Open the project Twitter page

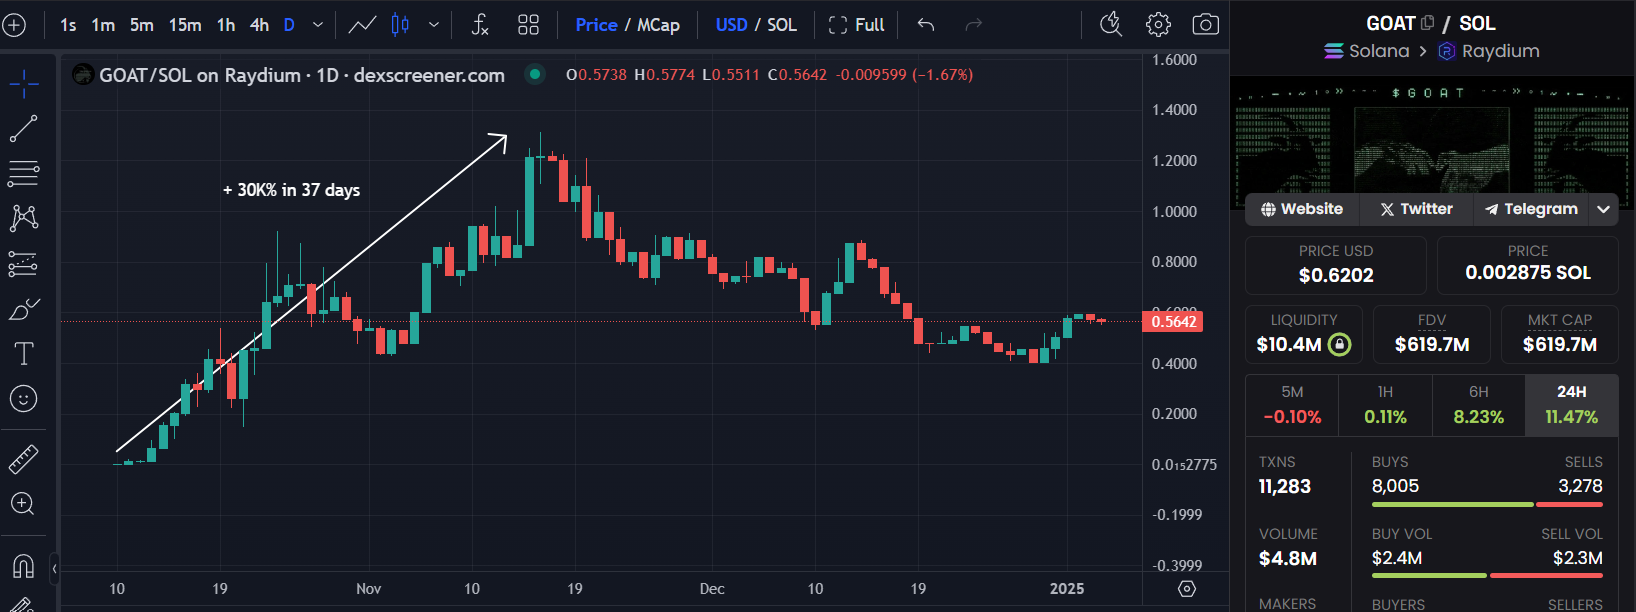1415,209
